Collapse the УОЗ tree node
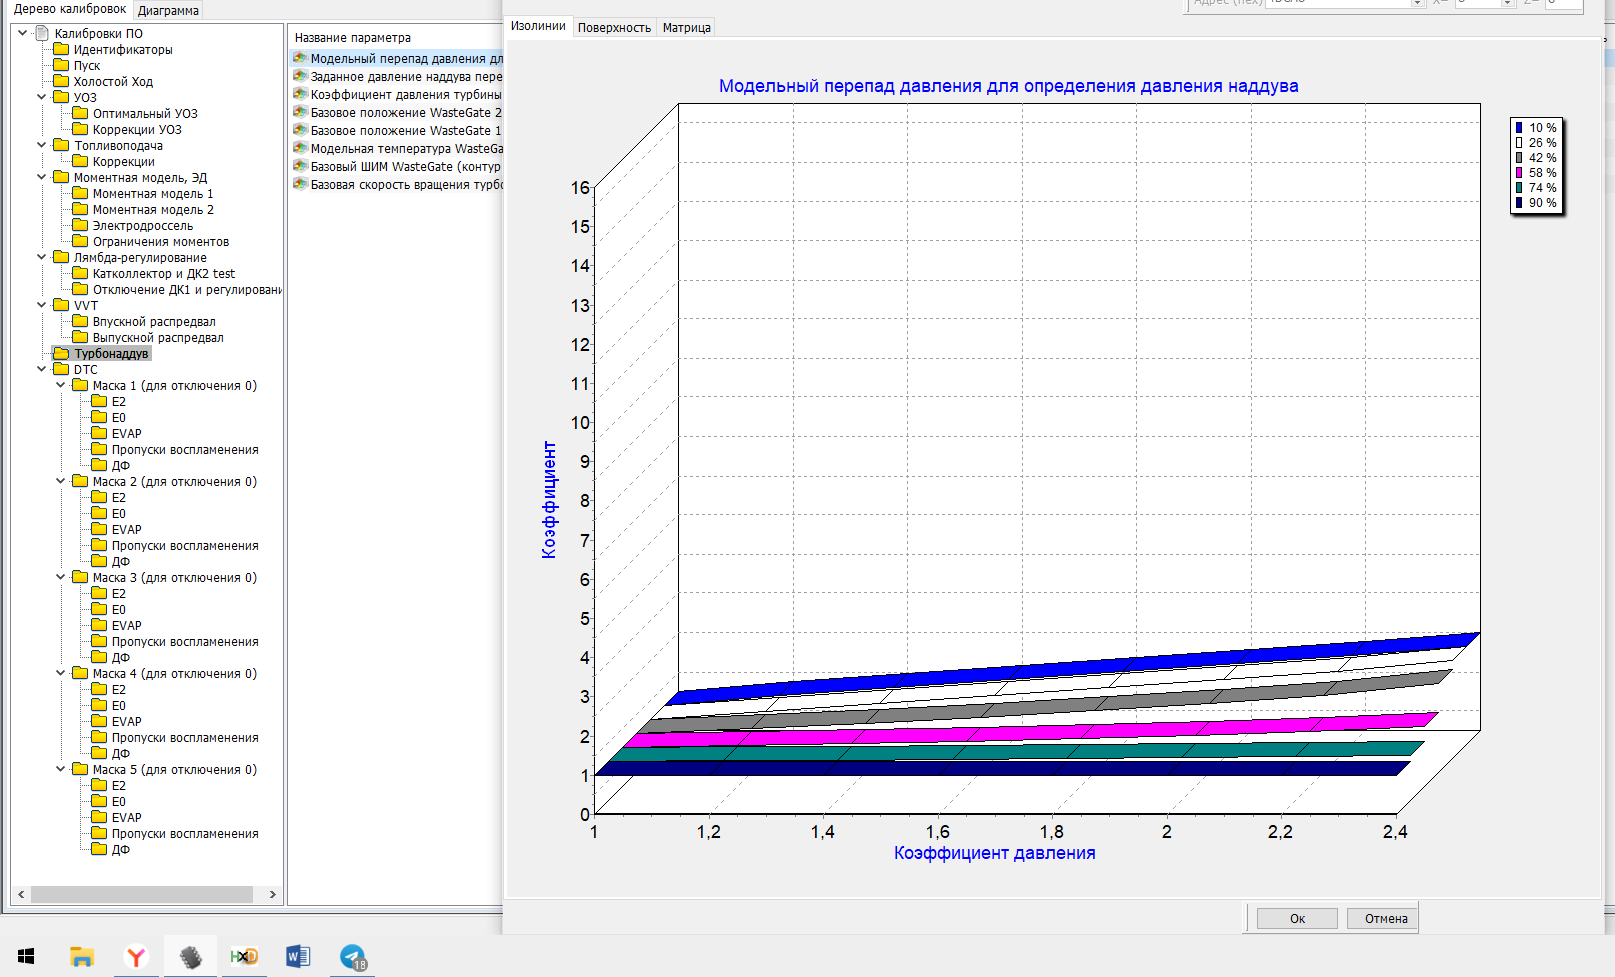Viewport: 1615px width, 977px height. click(42, 97)
